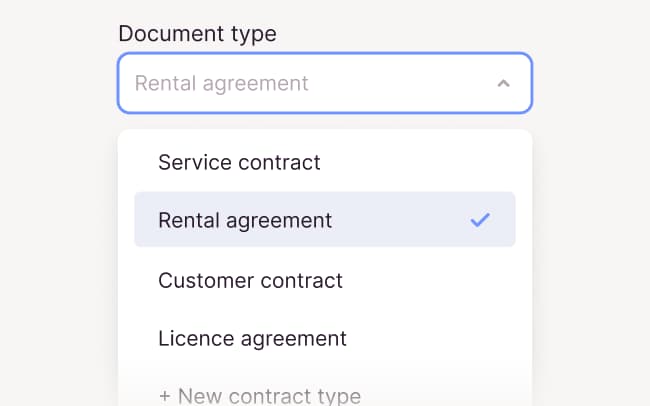The height and width of the screenshot is (406, 650).
Task: Click the blue checkmark beside Rental agreement
Action: (480, 220)
